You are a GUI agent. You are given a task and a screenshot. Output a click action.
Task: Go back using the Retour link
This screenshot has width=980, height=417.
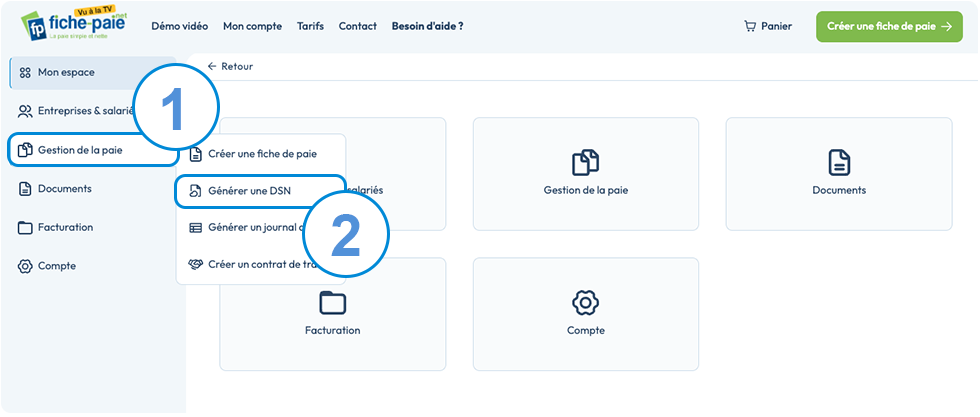230,66
